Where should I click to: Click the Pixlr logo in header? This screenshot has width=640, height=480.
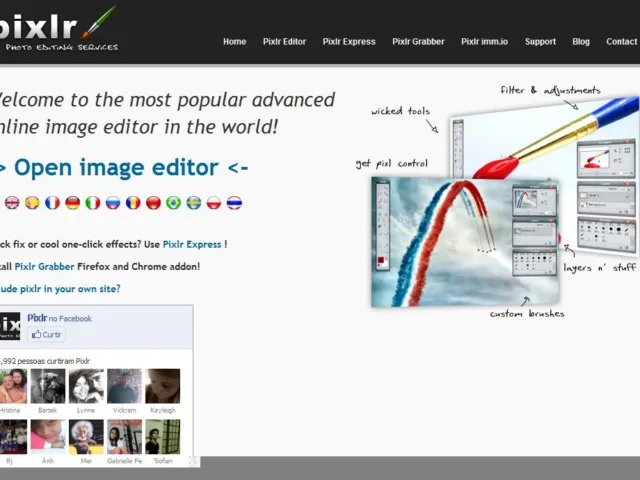click(58, 29)
